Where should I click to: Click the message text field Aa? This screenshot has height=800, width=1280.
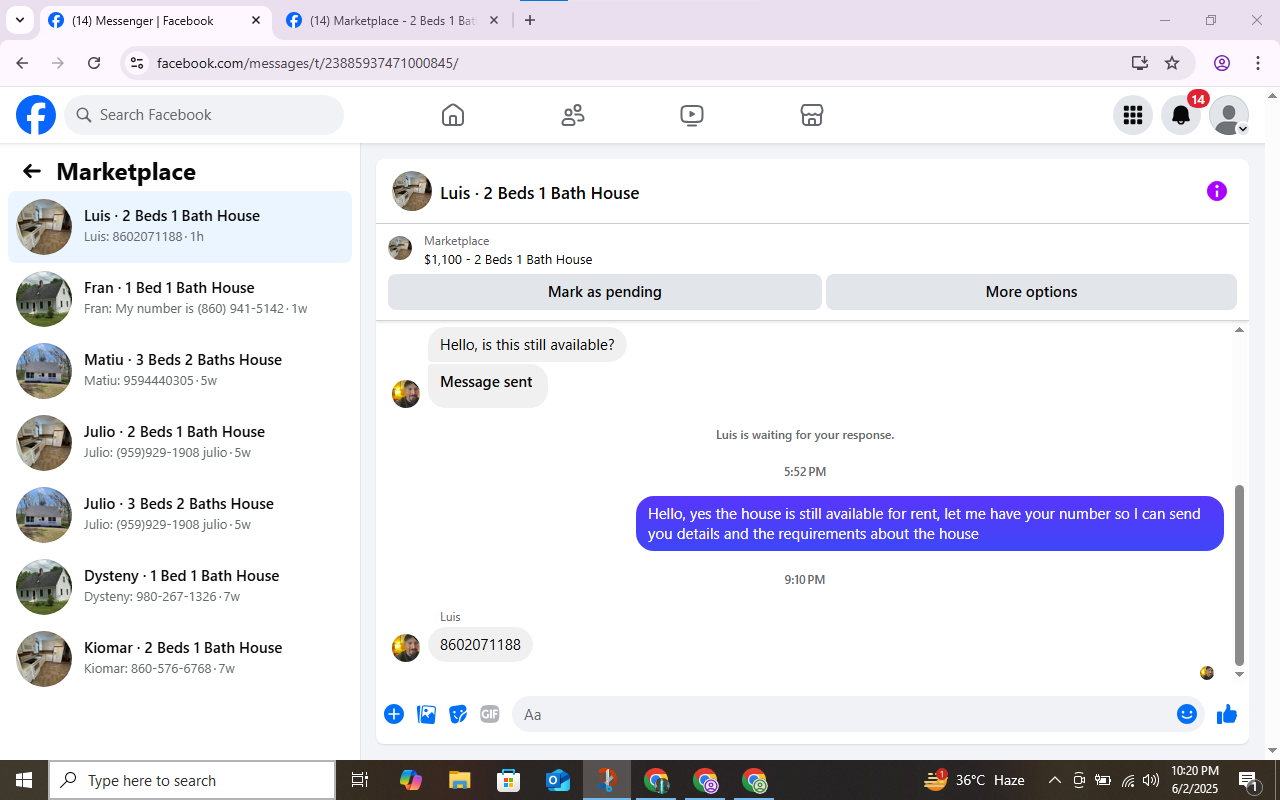tap(858, 714)
